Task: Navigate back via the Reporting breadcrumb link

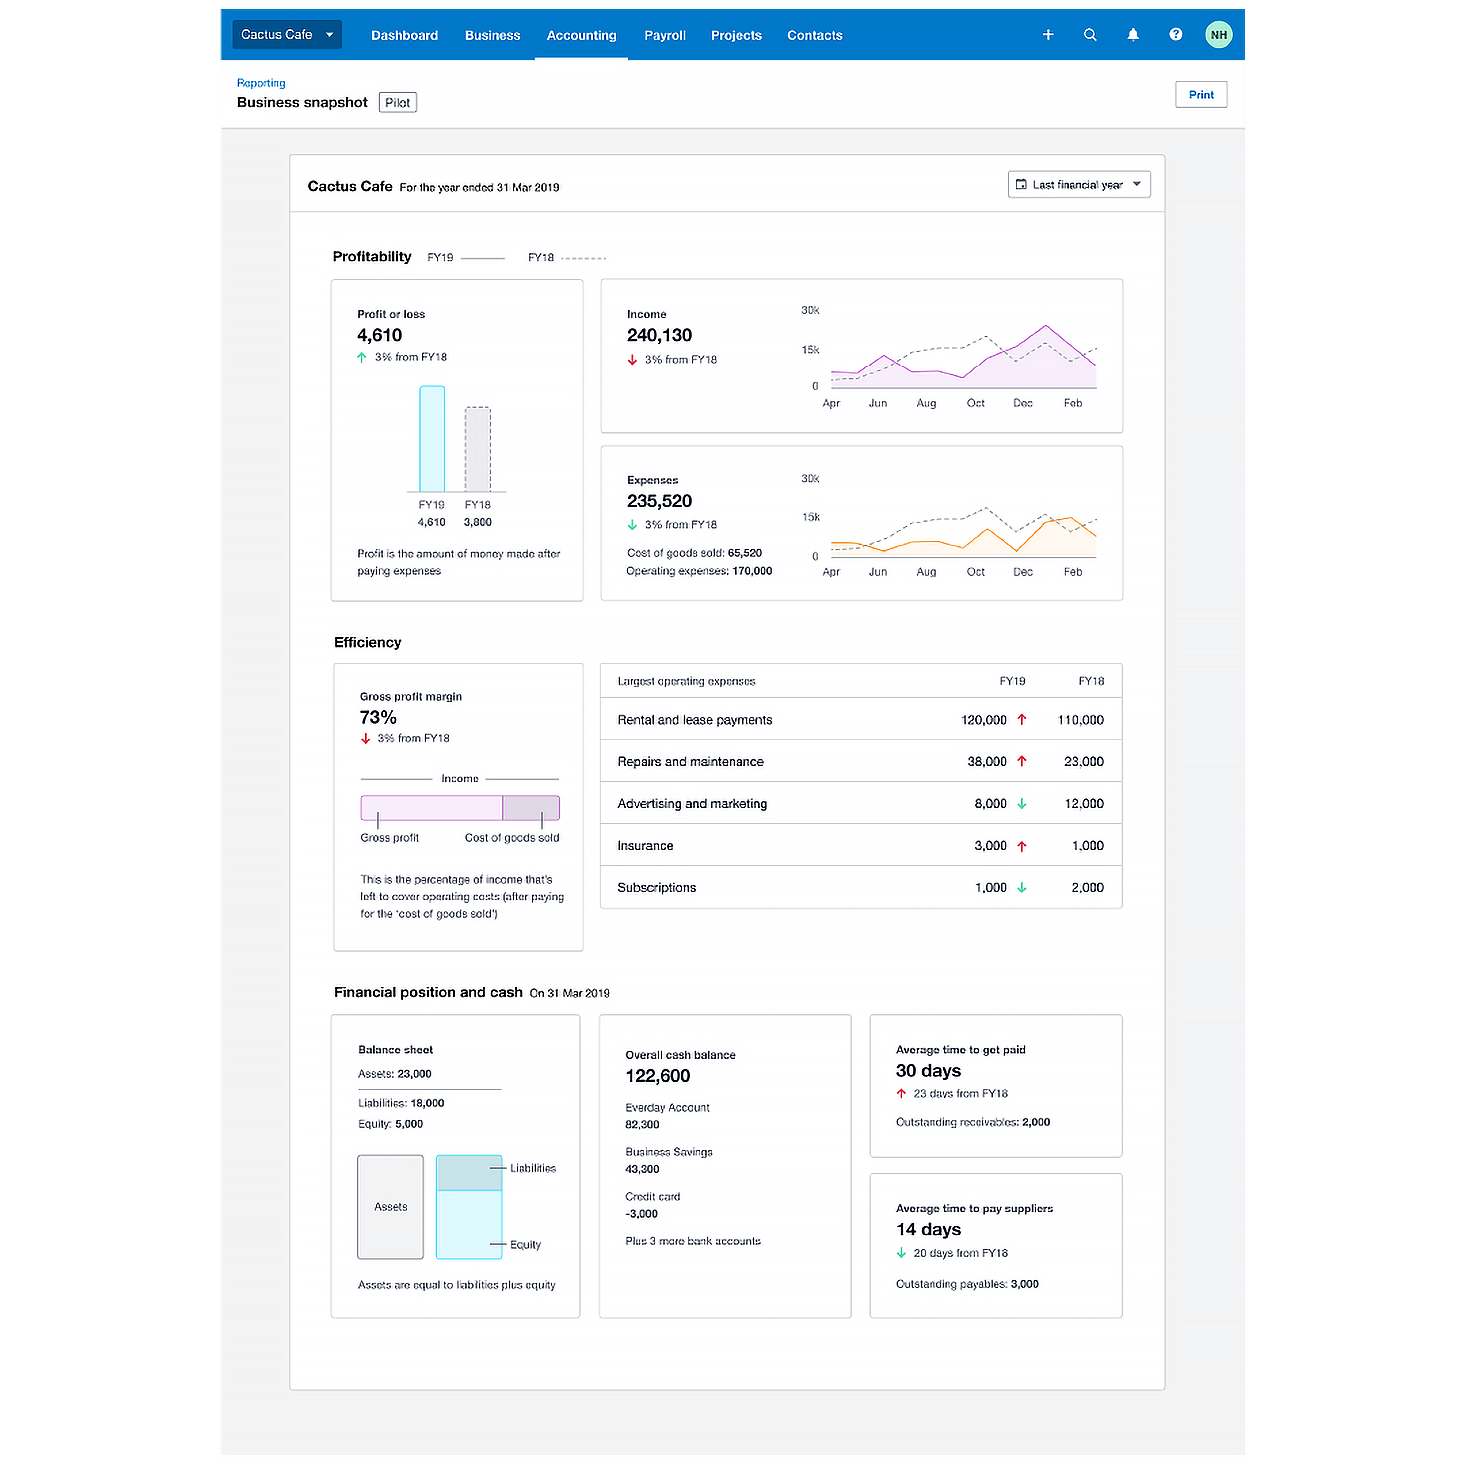Action: coord(261,82)
